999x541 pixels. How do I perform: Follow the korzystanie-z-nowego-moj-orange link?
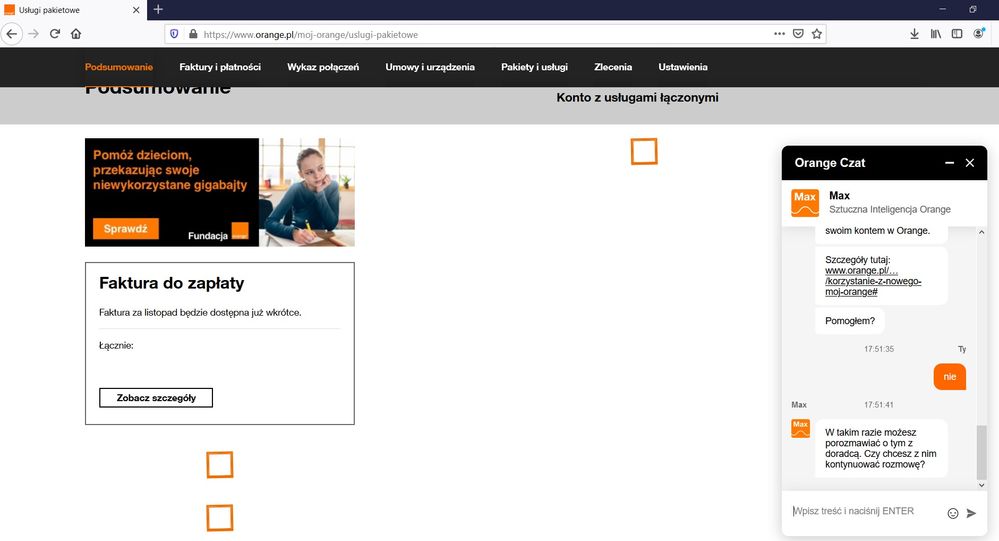(x=873, y=281)
